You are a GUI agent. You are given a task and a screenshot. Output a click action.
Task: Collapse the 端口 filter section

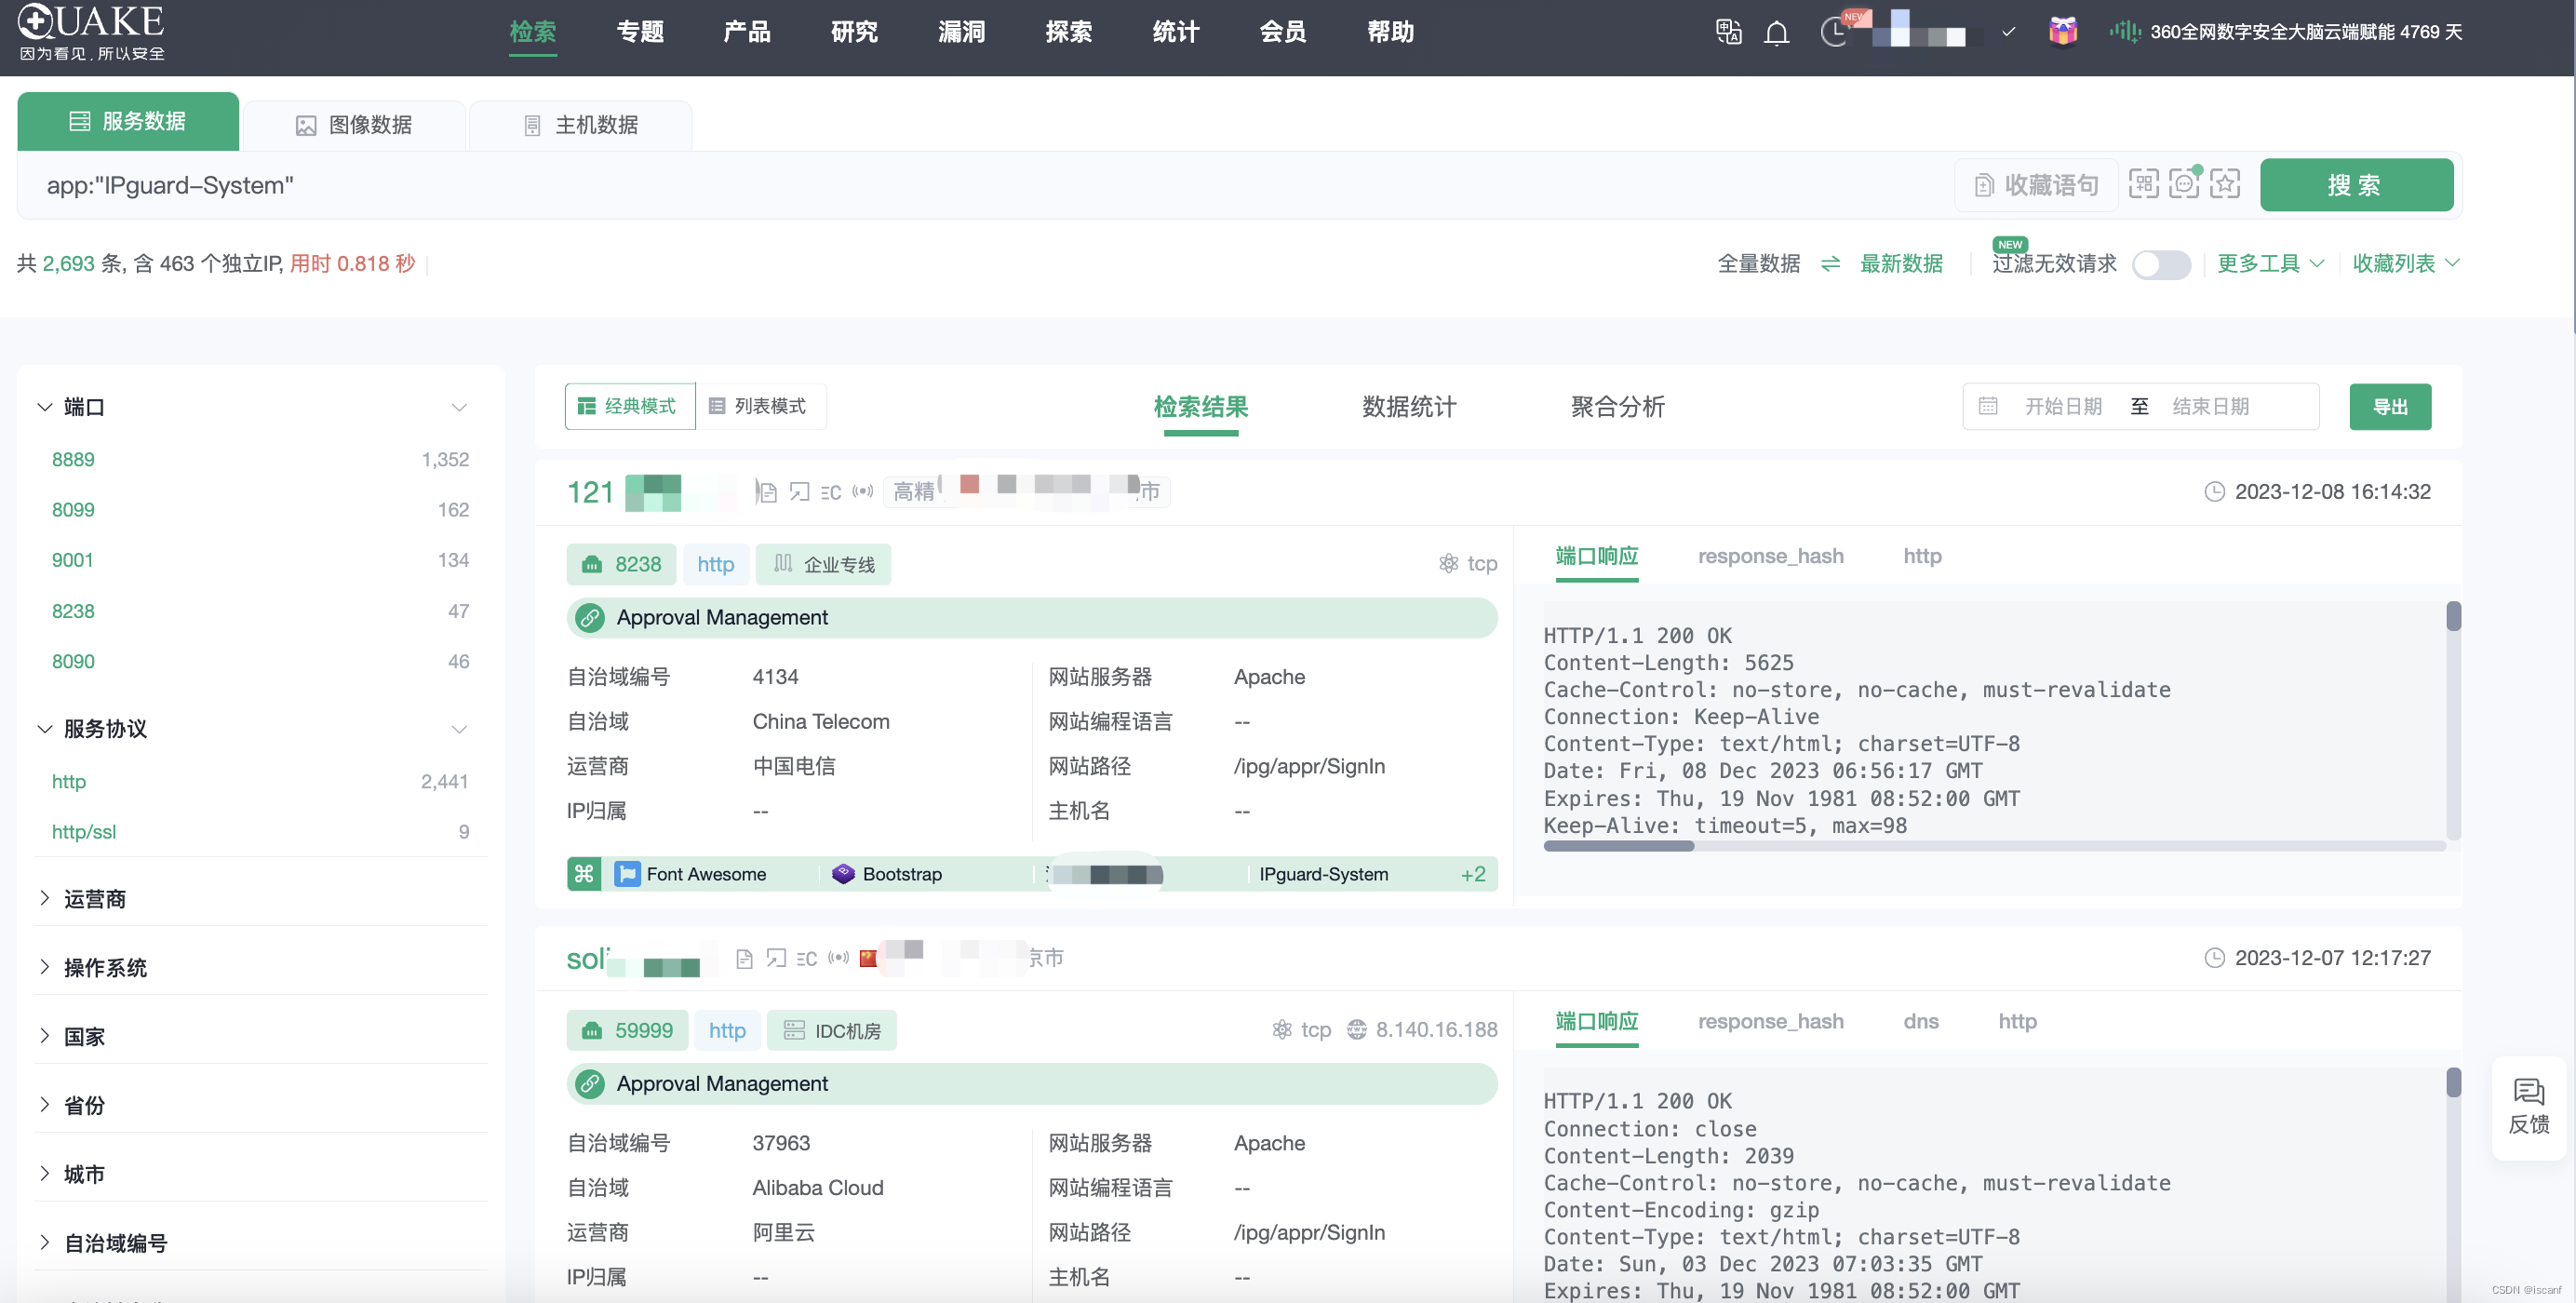click(x=459, y=407)
